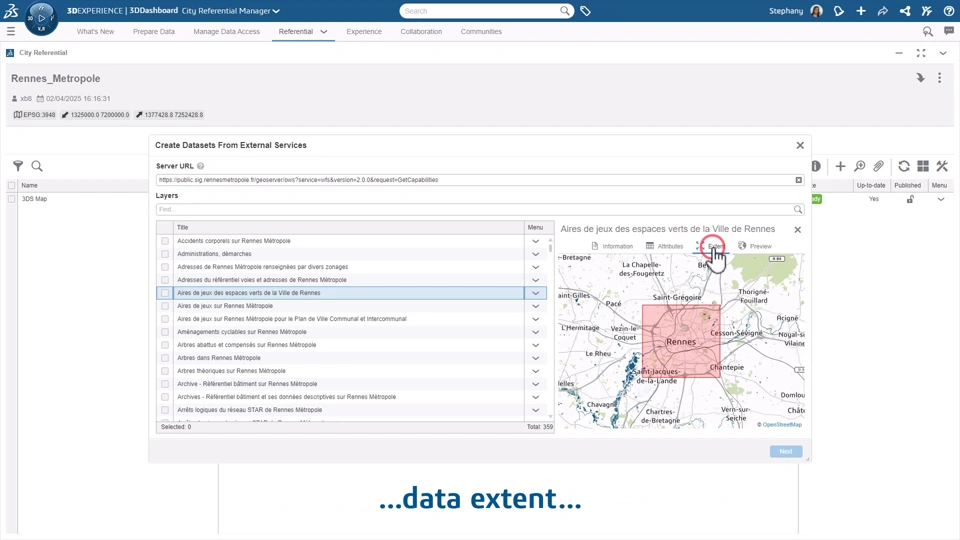The width and height of the screenshot is (960, 540).
Task: Switch to the Information tab
Action: pos(612,246)
